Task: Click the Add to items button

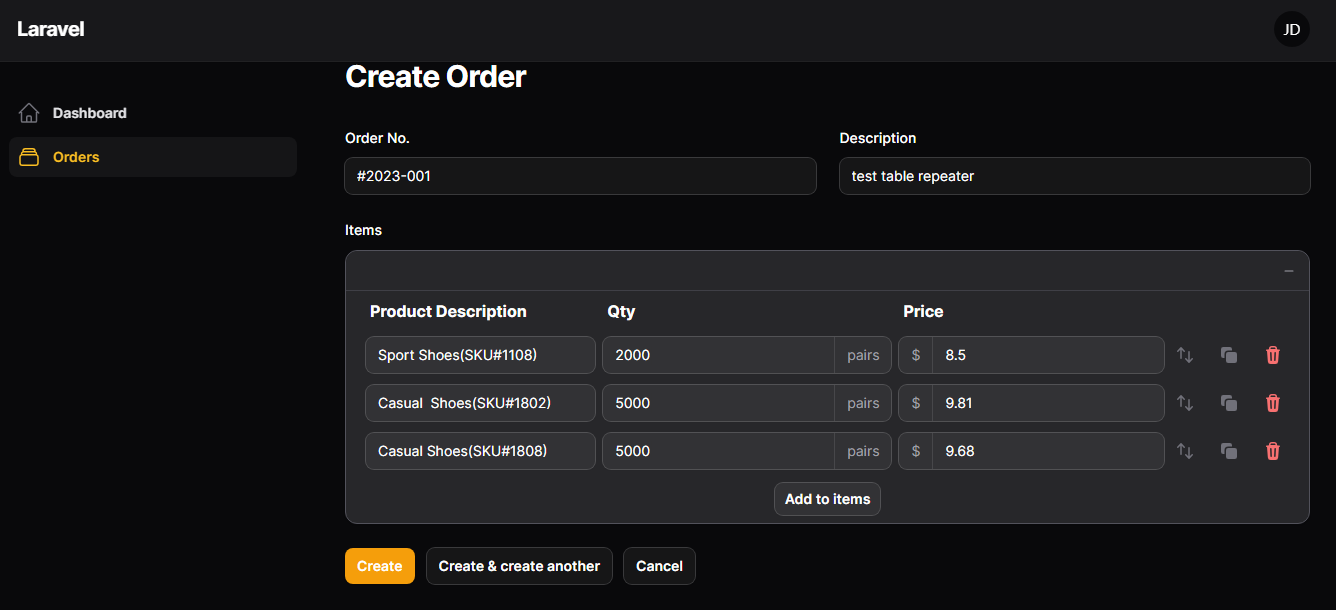Action: click(x=827, y=499)
